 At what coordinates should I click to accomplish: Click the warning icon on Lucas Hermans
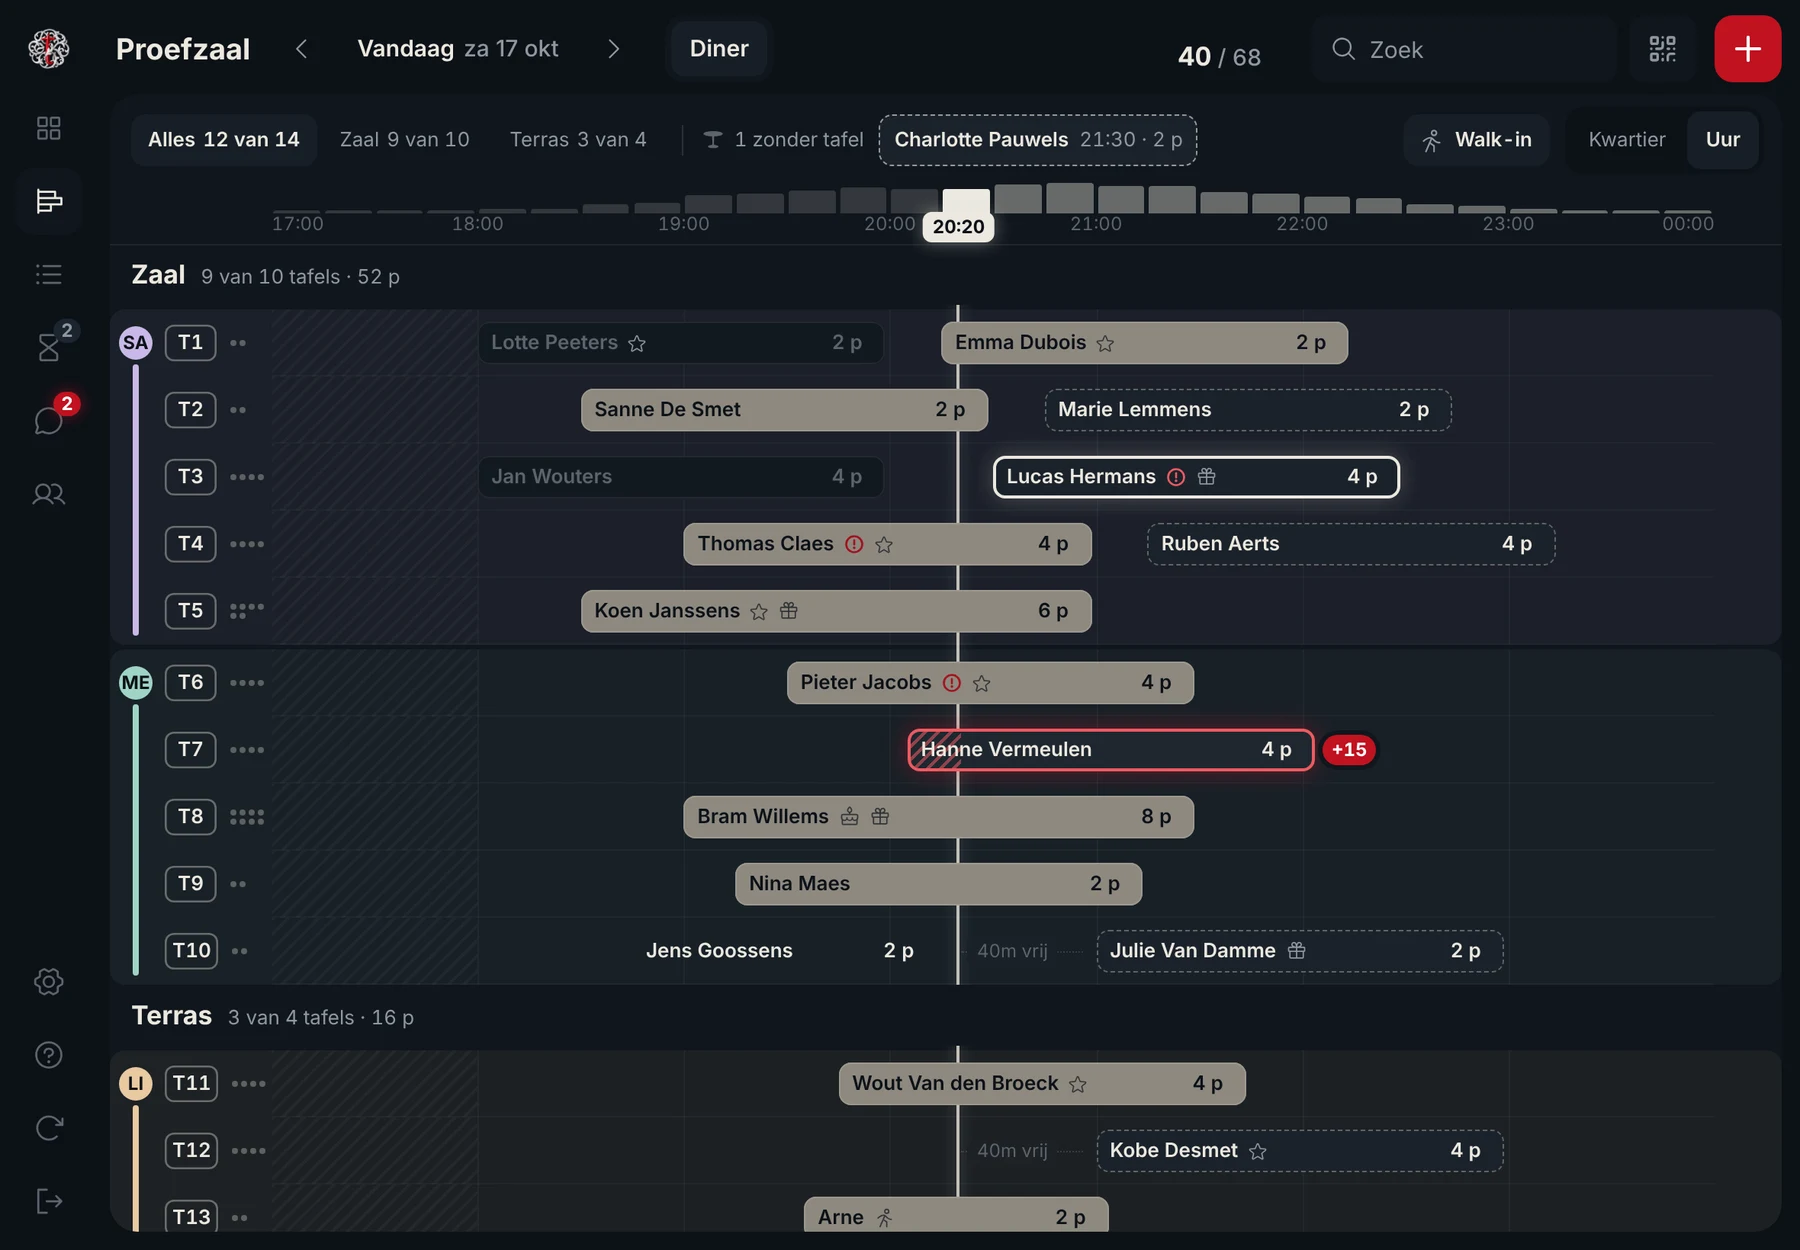point(1176,477)
